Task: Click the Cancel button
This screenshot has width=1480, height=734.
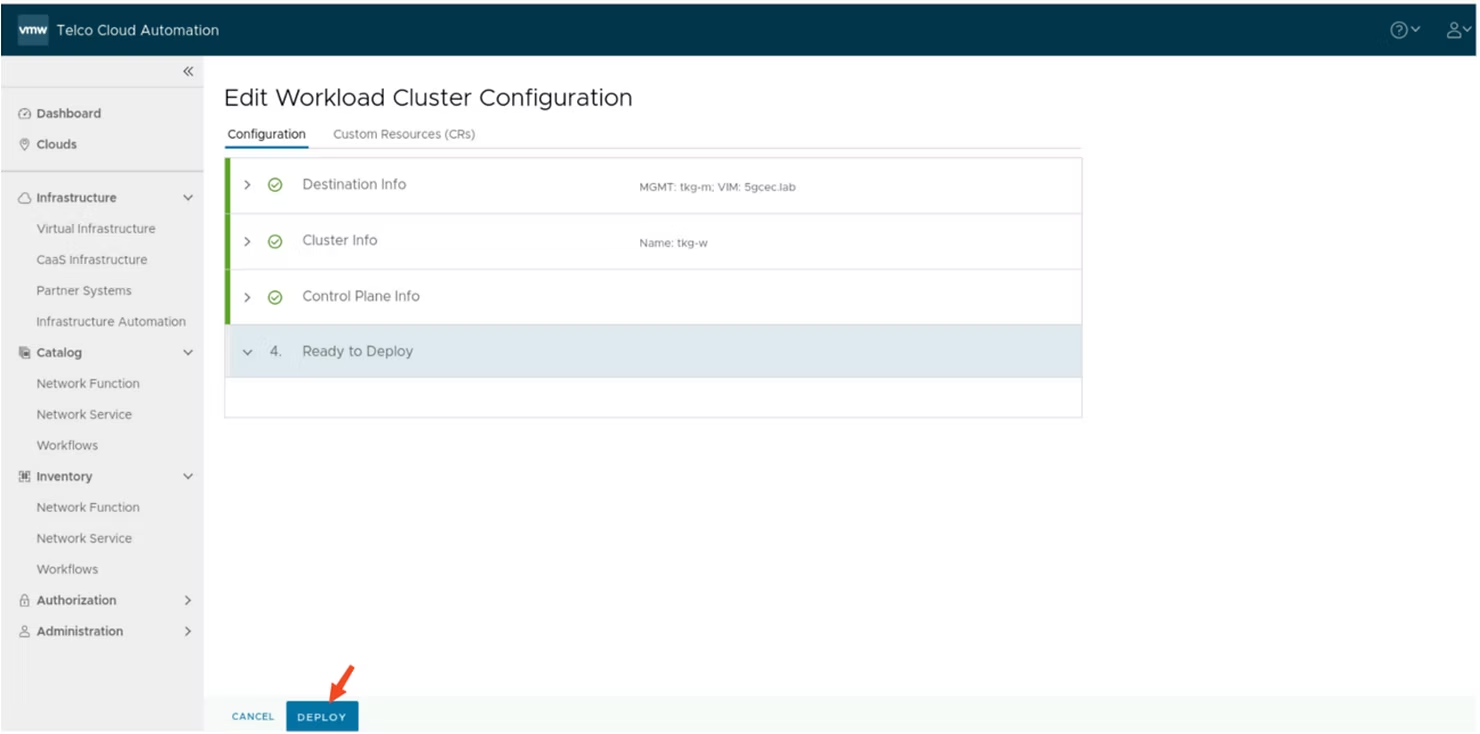Action: pyautogui.click(x=252, y=717)
